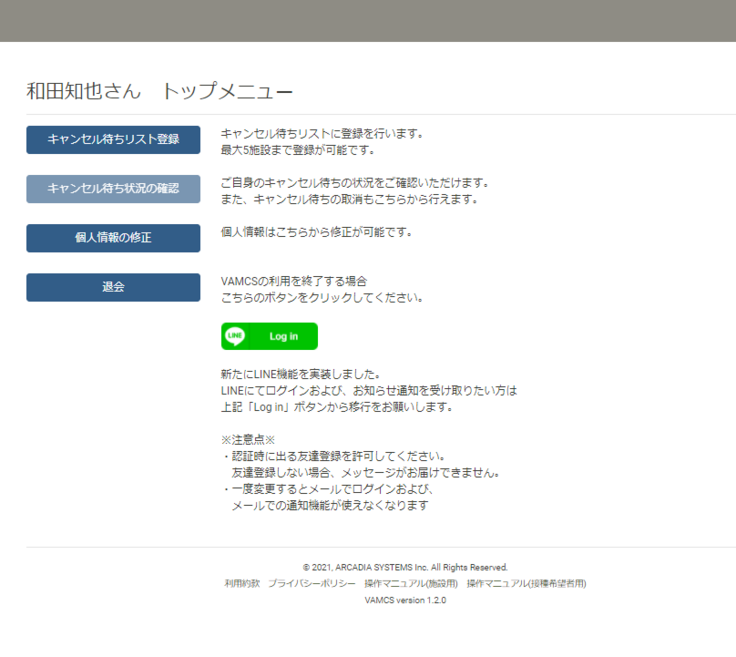Click the ※注意点※ notice heading
The height and width of the screenshot is (657, 736).
[248, 440]
